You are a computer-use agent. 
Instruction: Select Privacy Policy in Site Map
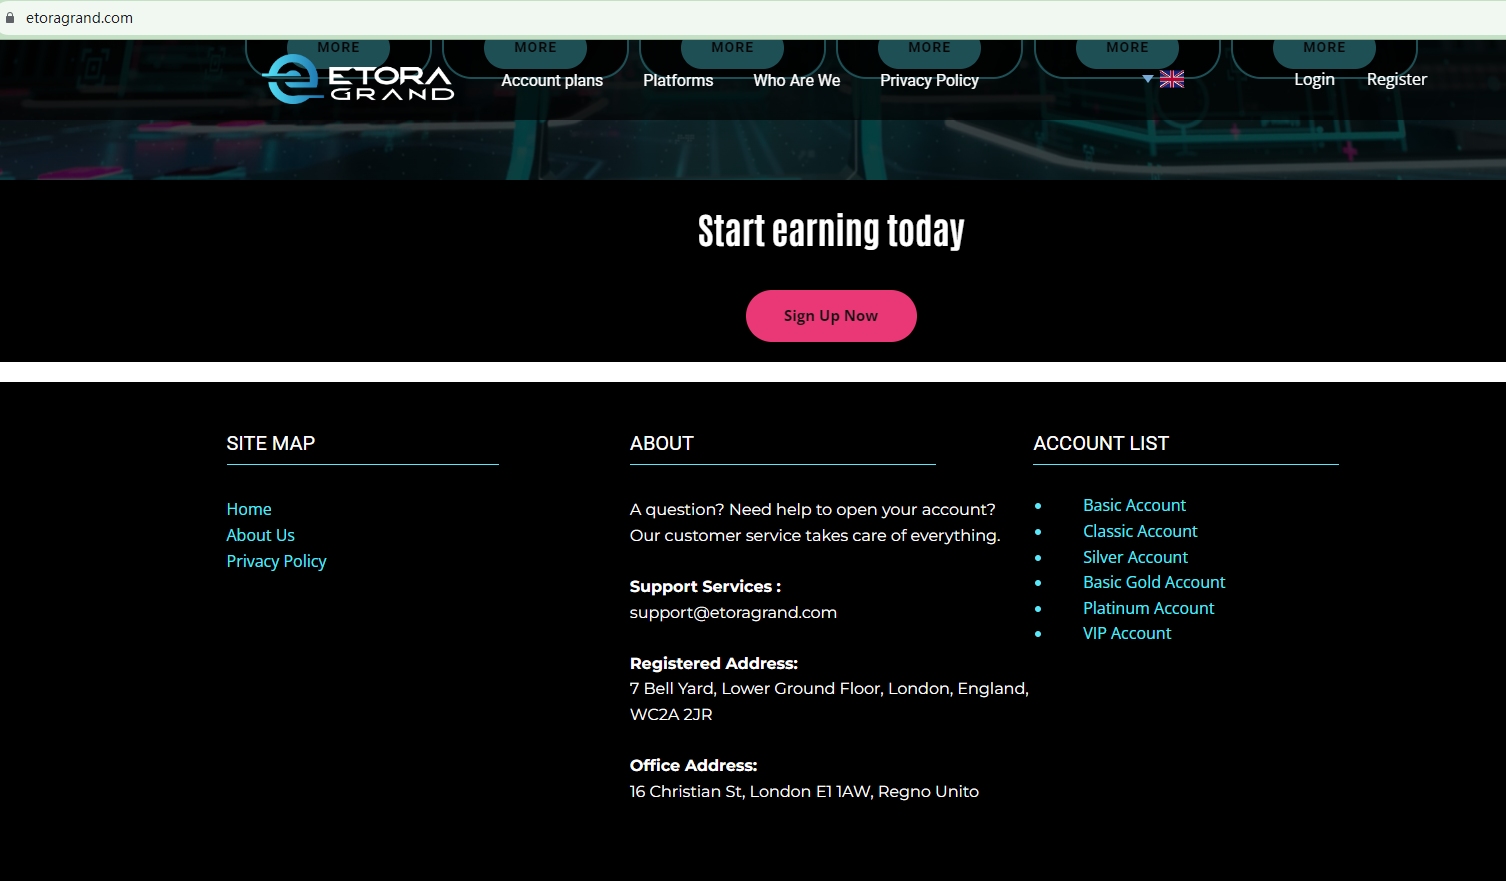click(276, 561)
